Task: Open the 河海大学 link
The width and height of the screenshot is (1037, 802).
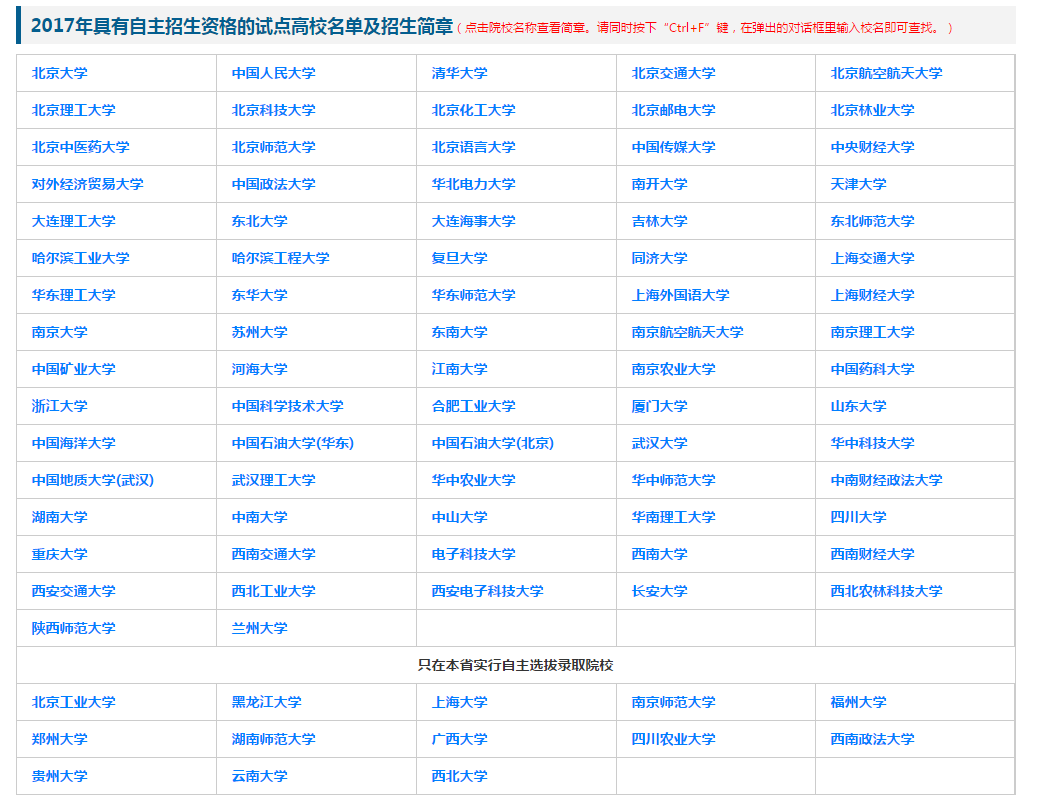Action: click(259, 370)
